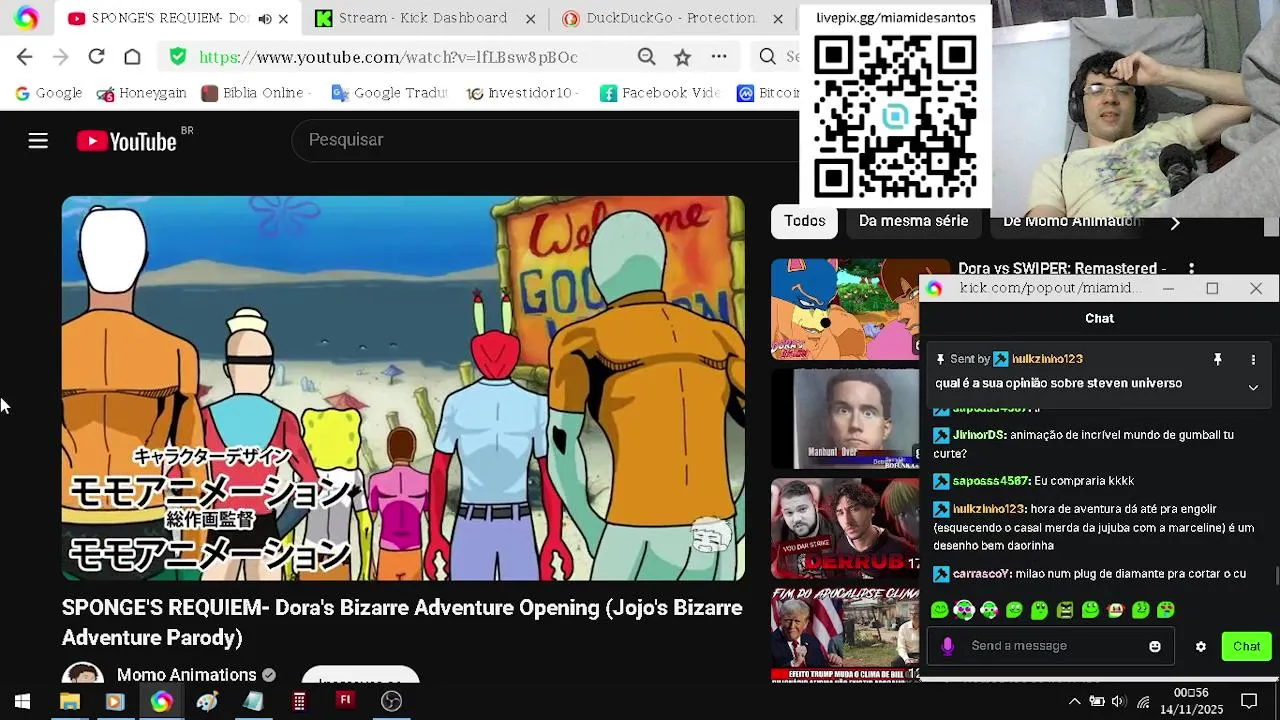Open the Fim do Apocalipse Climático thumbnail
The image size is (1280, 720).
[x=845, y=634]
